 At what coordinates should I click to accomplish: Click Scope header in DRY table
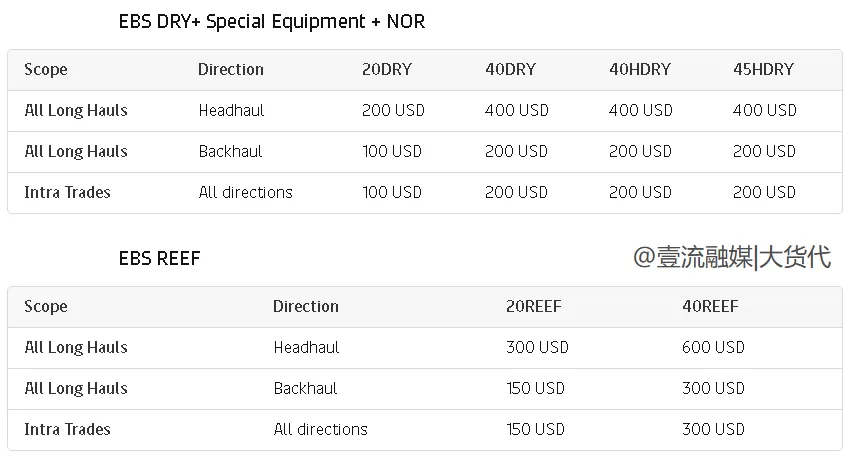46,70
